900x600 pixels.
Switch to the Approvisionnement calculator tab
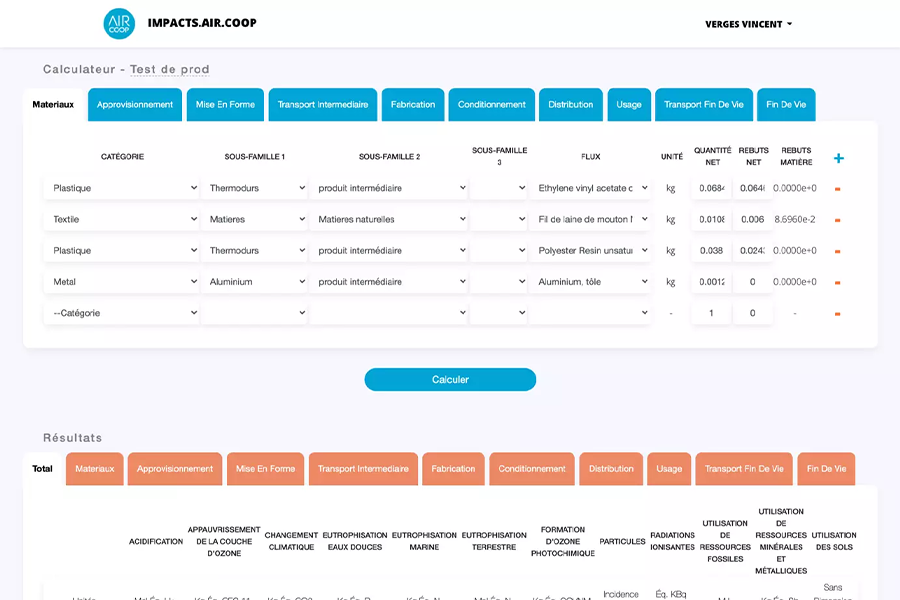[135, 105]
